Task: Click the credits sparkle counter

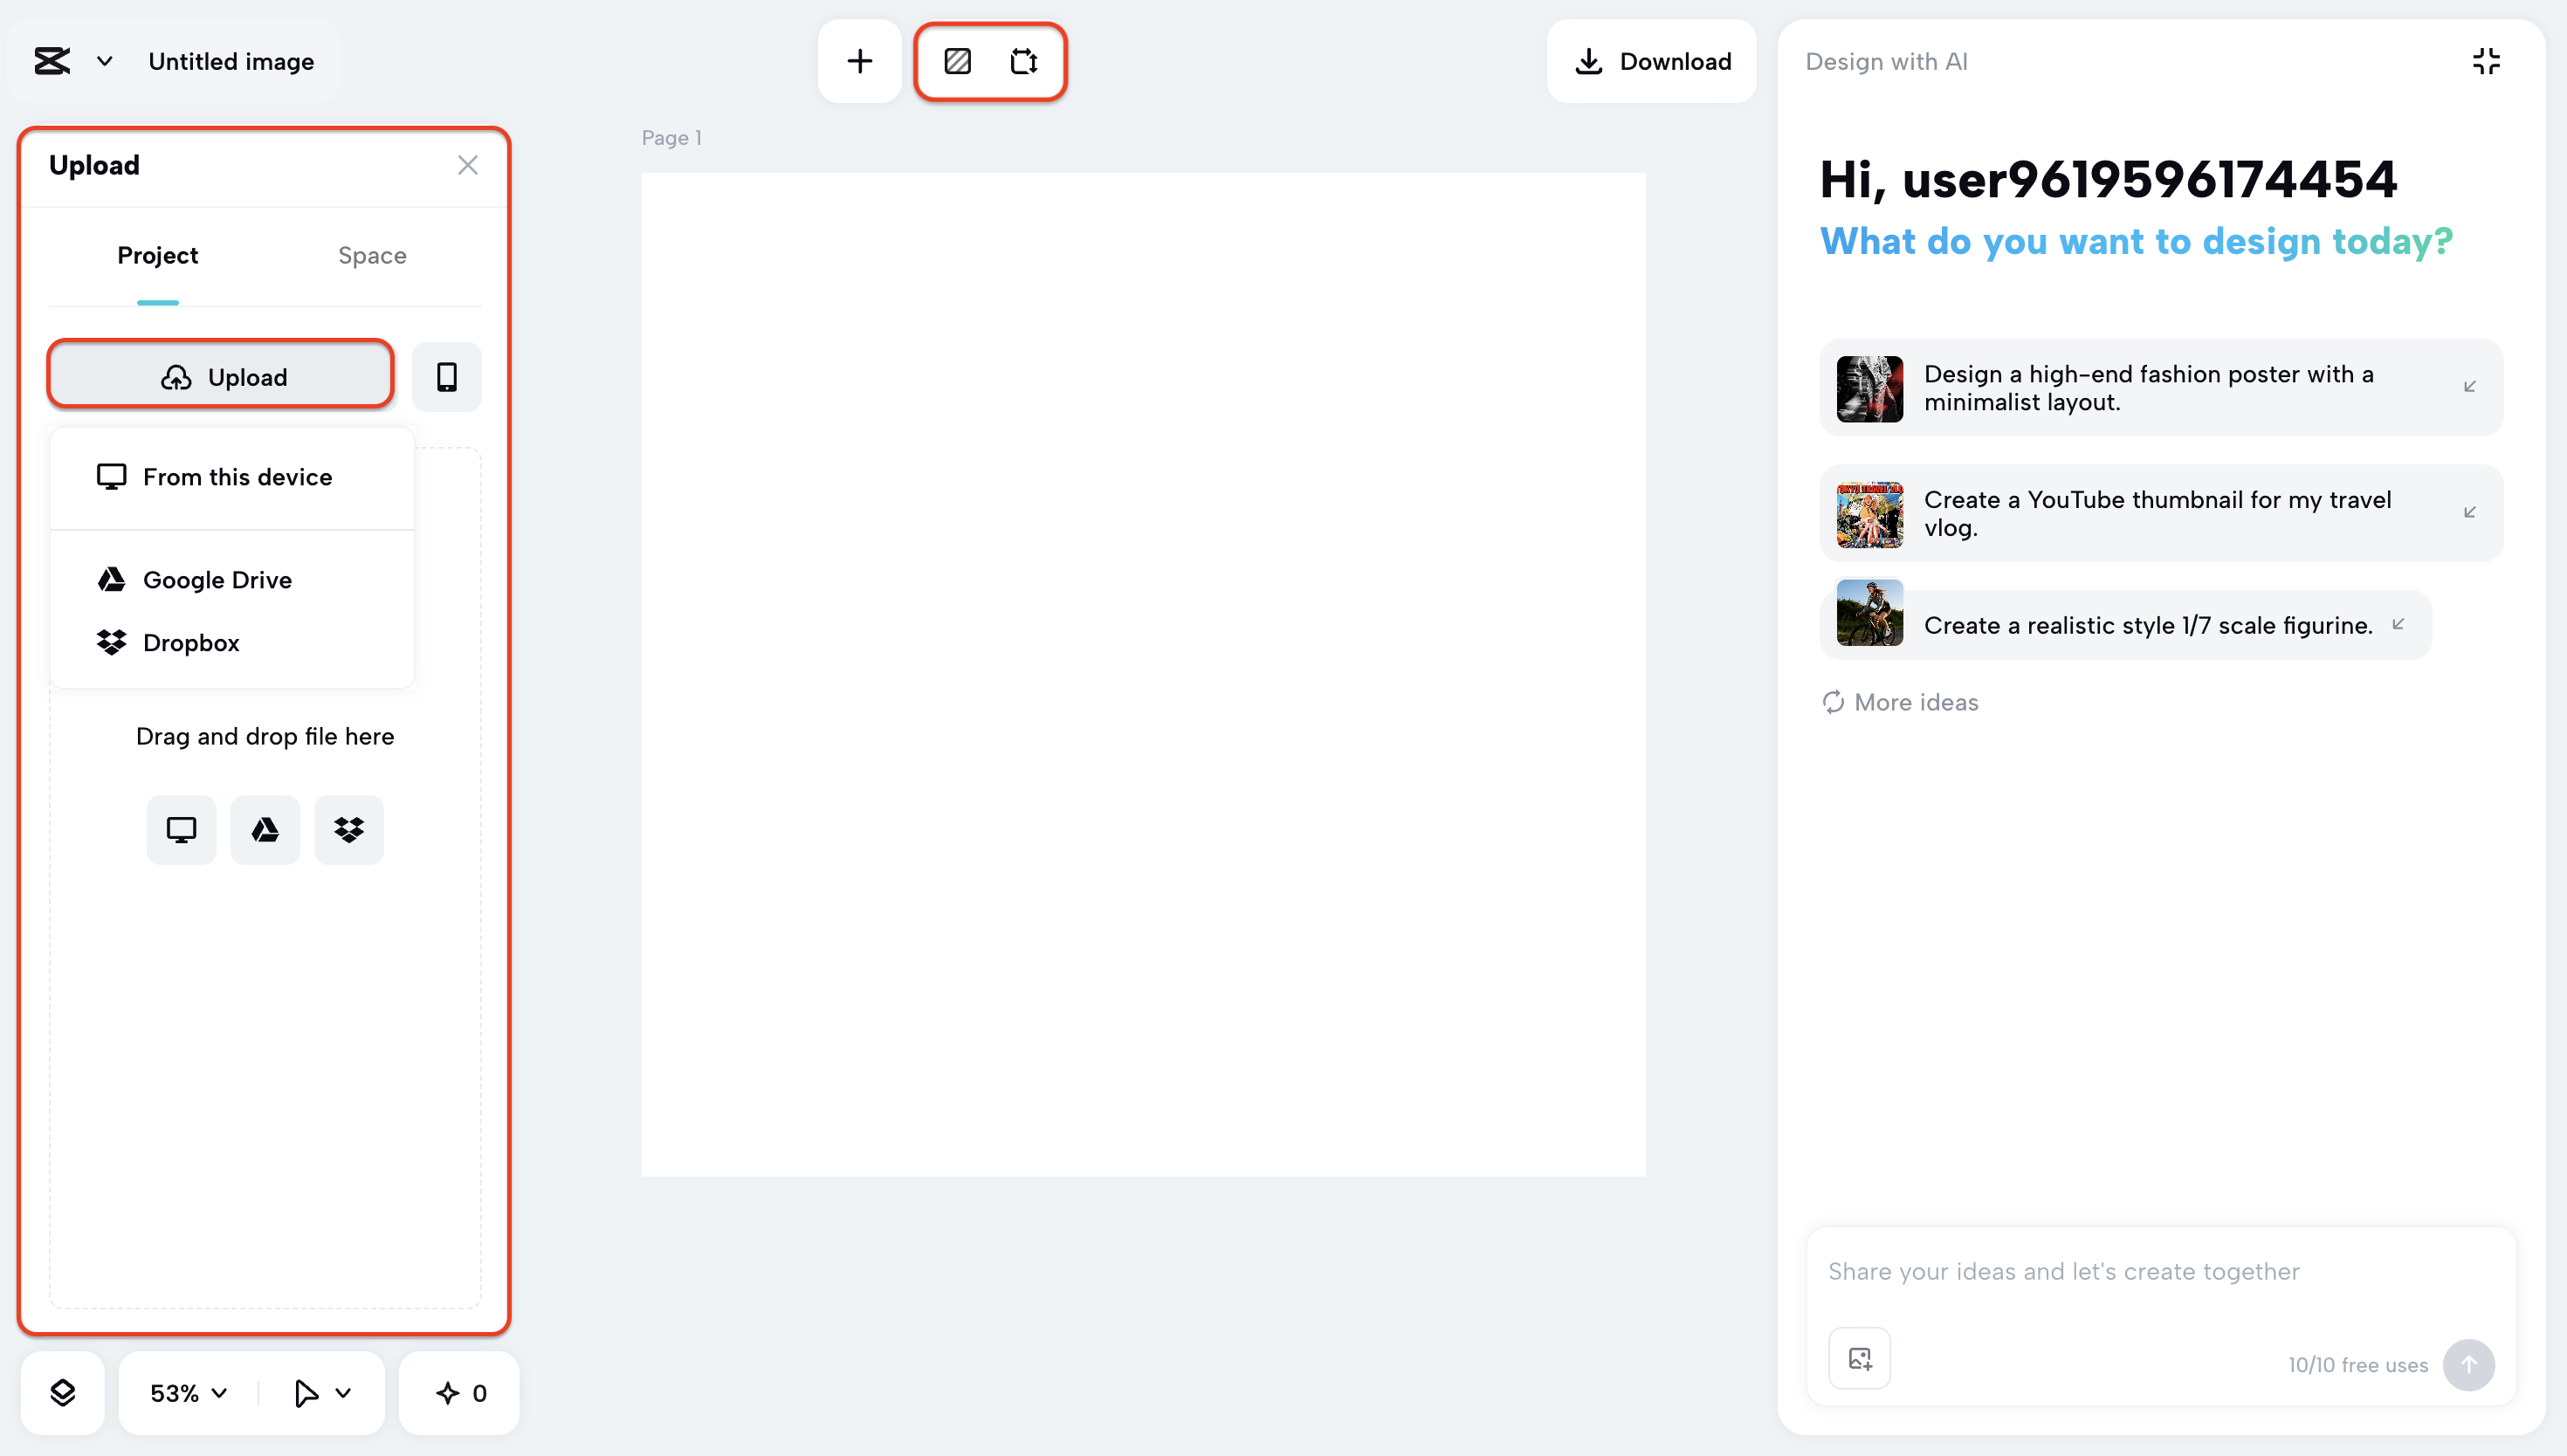Action: tap(460, 1392)
